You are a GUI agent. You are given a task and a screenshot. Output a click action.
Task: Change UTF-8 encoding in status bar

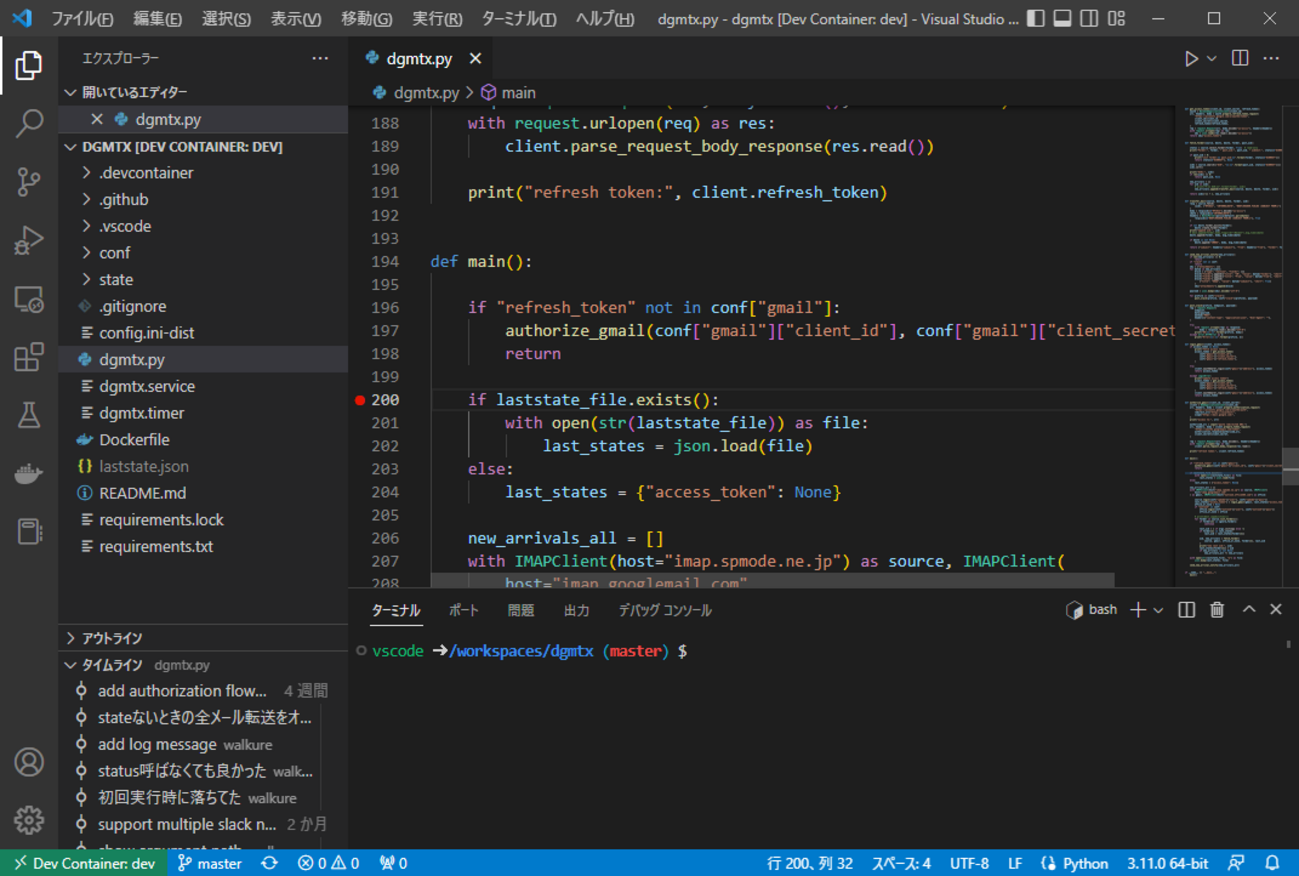point(969,863)
